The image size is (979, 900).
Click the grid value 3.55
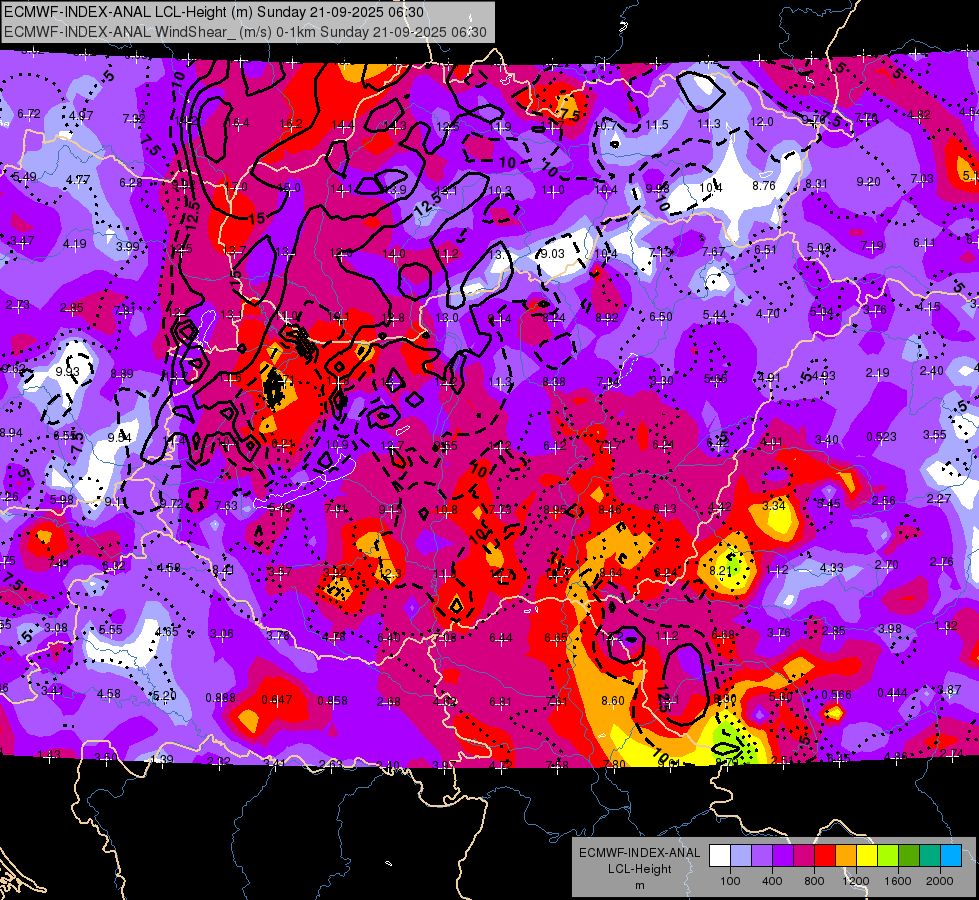tap(935, 435)
